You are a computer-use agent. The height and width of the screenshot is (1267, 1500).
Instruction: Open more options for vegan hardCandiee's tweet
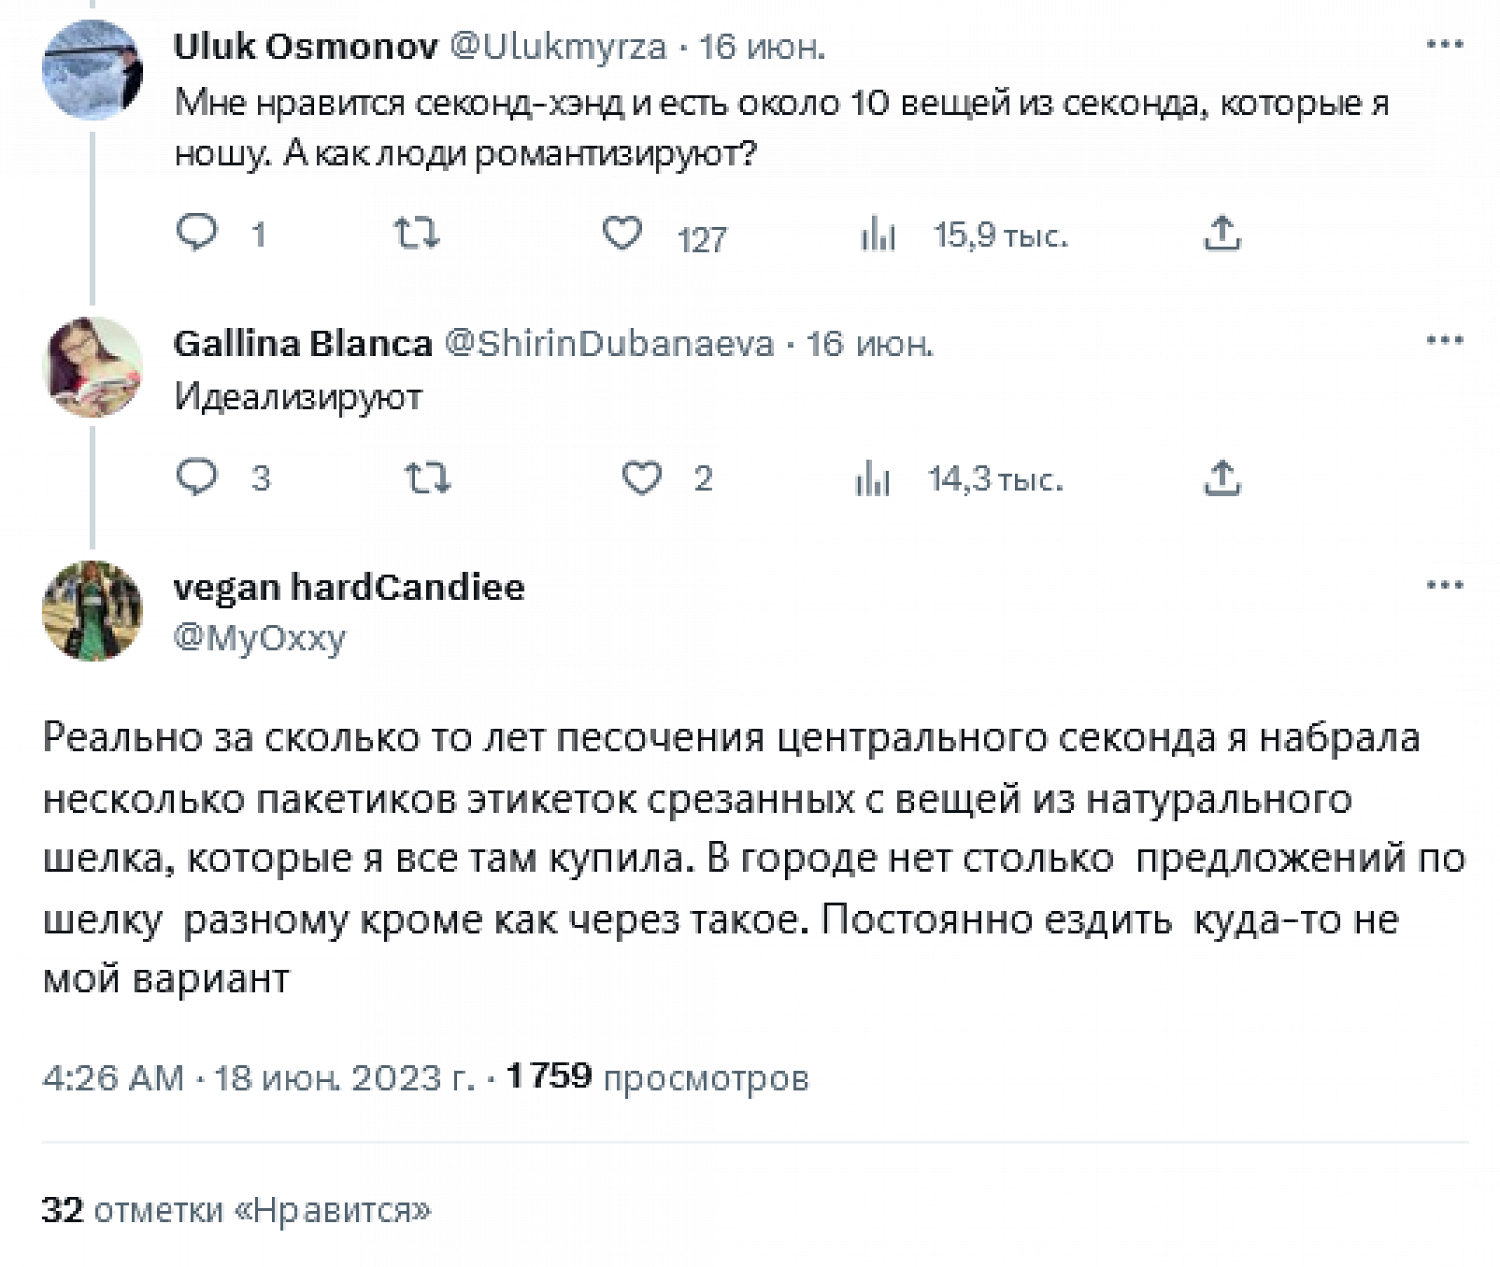[1444, 586]
